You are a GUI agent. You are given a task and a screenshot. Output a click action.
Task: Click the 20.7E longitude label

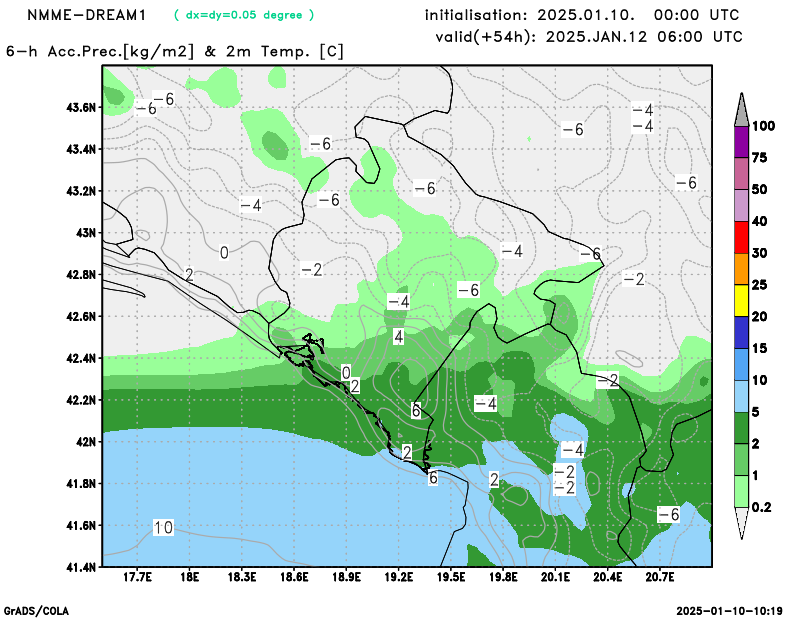[660, 577]
